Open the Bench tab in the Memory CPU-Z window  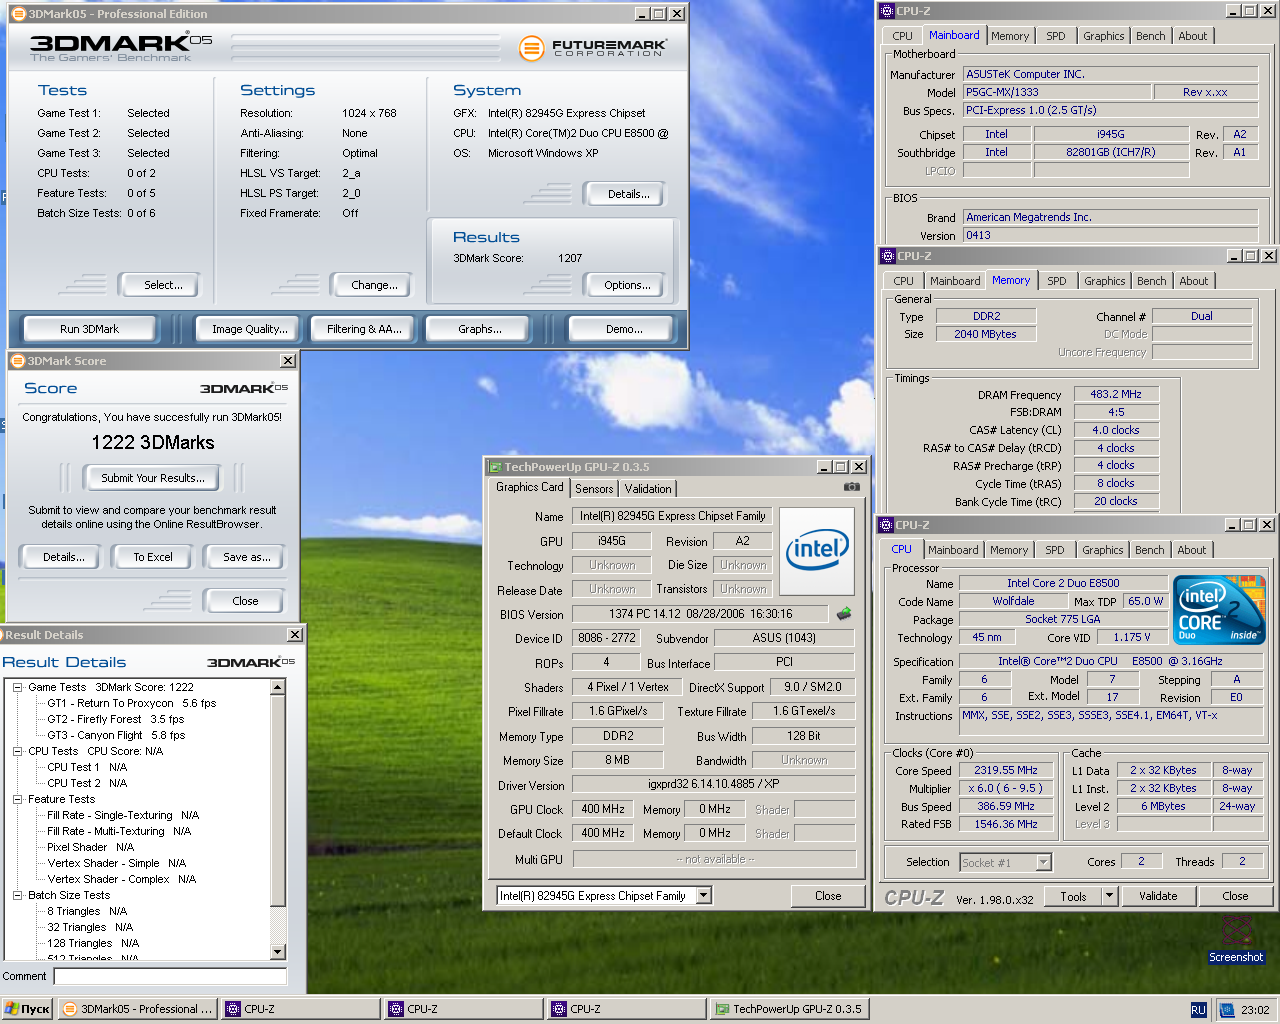click(1151, 281)
